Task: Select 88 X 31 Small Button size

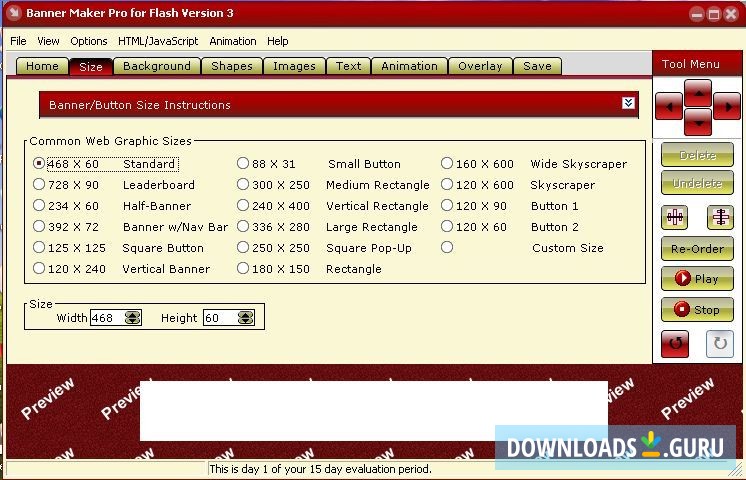Action: pos(319,164)
